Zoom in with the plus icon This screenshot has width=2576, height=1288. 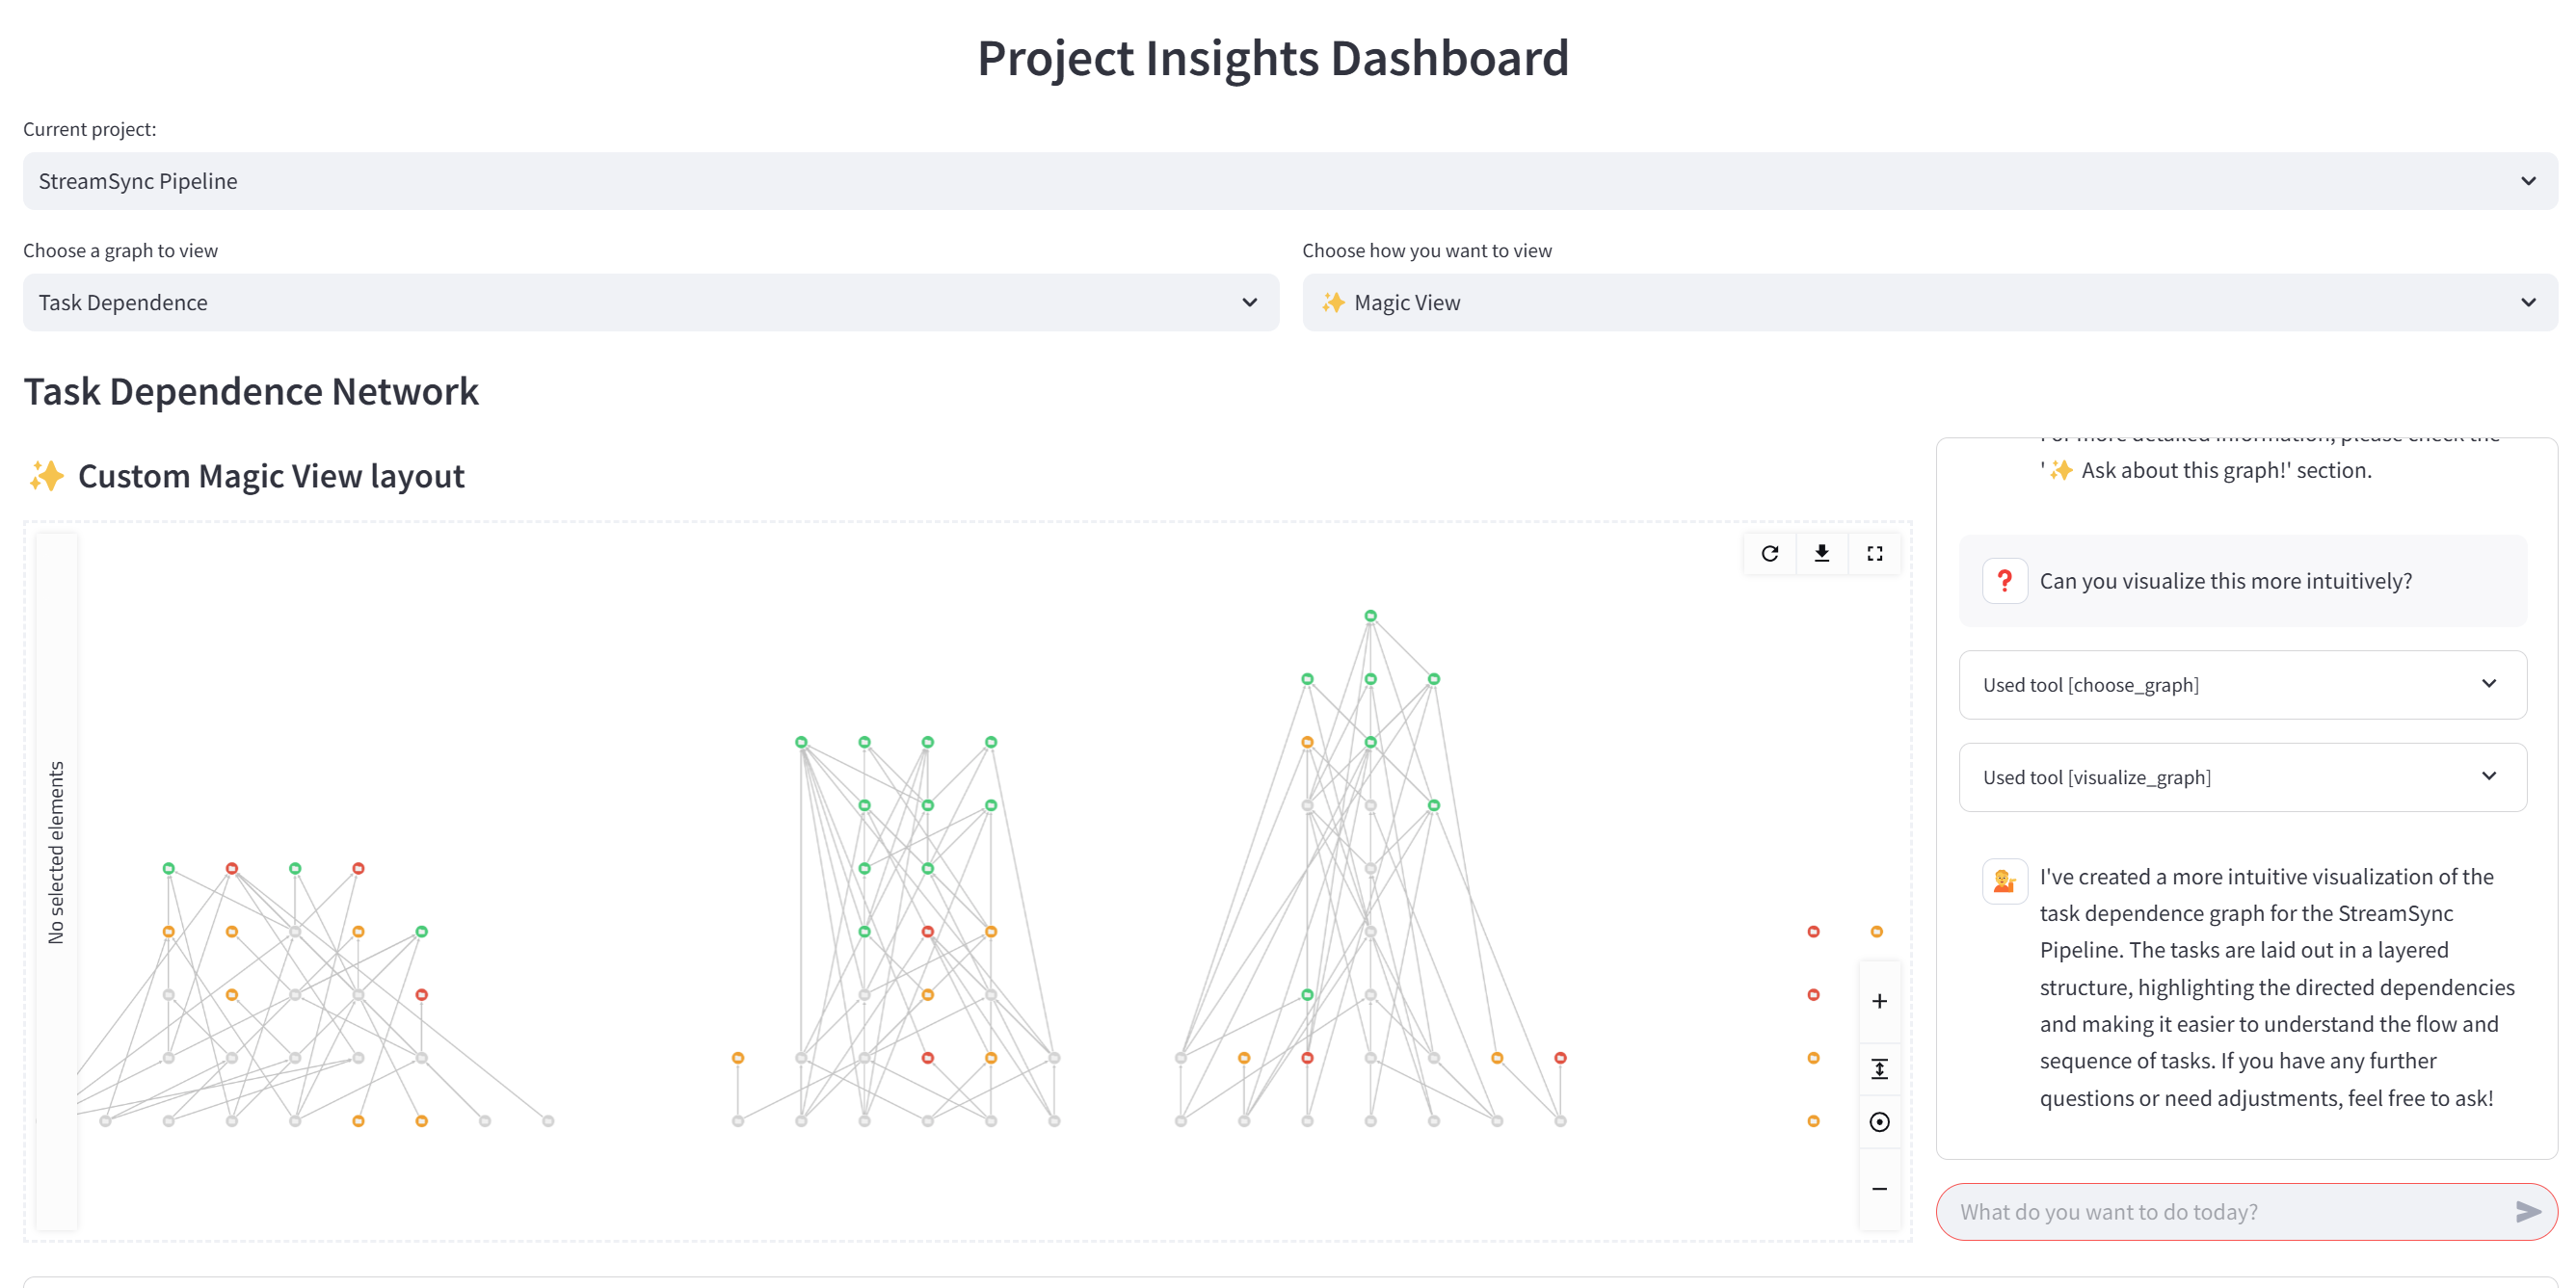(x=1879, y=1001)
